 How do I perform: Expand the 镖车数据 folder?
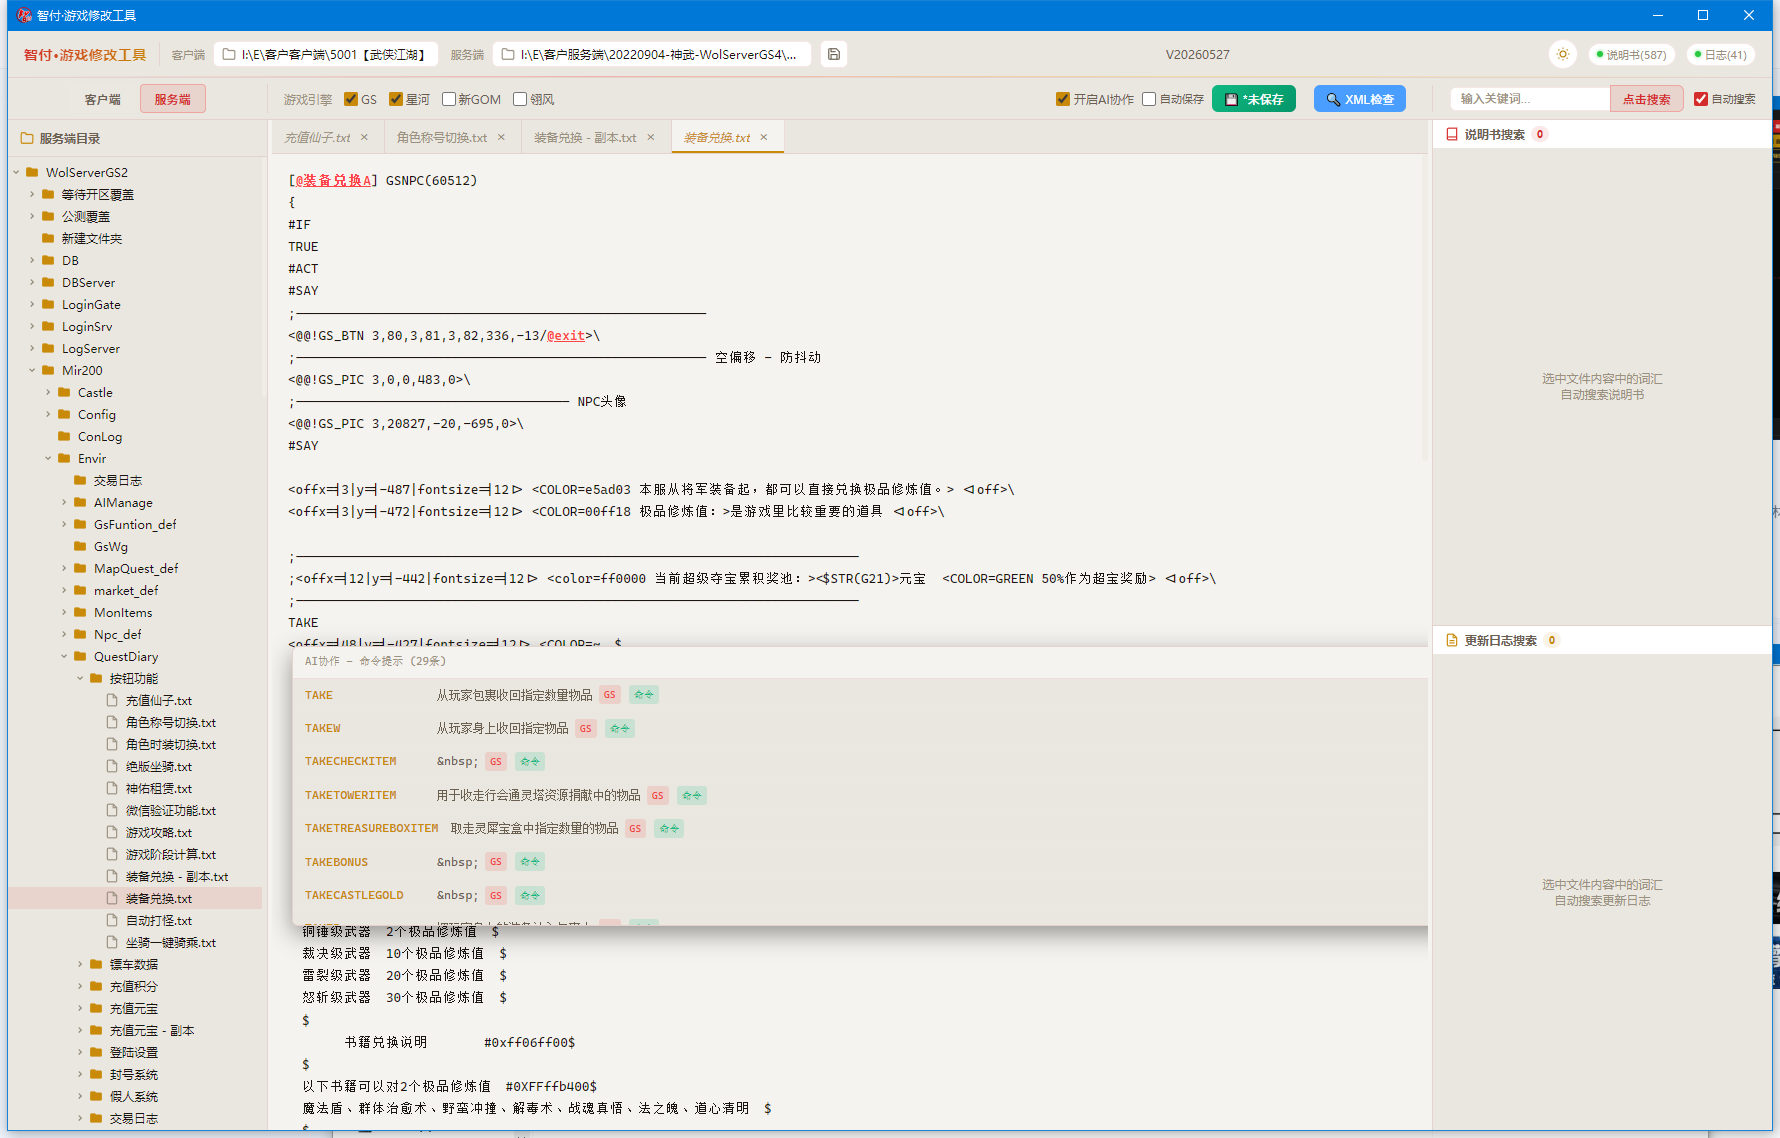(x=81, y=964)
